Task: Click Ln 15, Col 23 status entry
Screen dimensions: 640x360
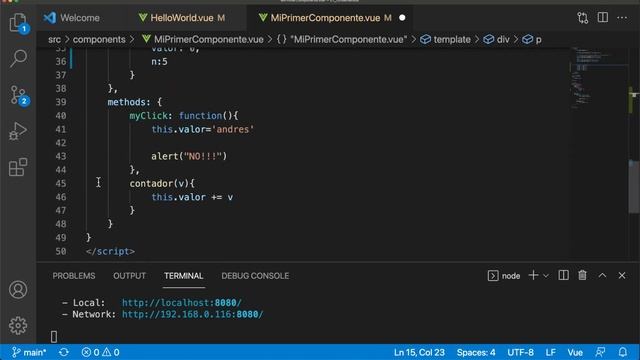Action: pyautogui.click(x=419, y=352)
